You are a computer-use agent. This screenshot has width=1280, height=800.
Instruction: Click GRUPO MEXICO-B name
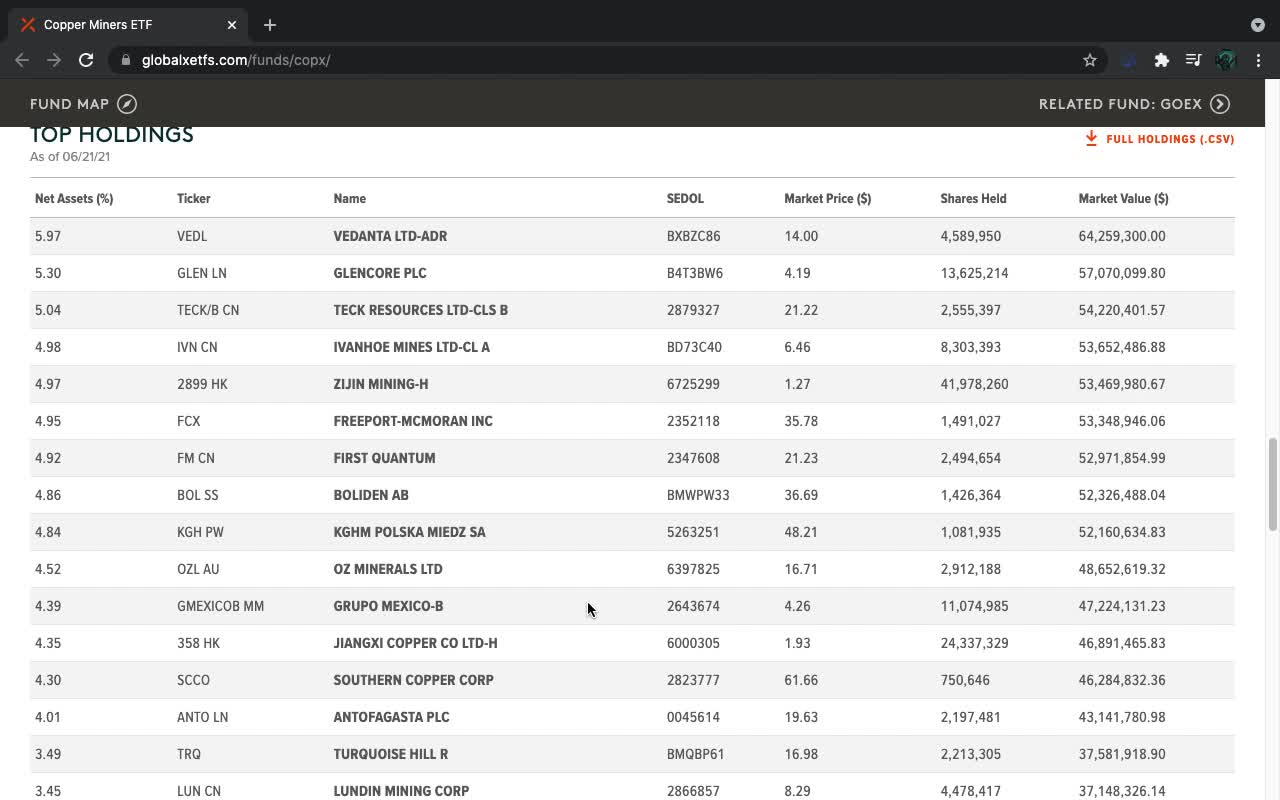[x=388, y=606]
